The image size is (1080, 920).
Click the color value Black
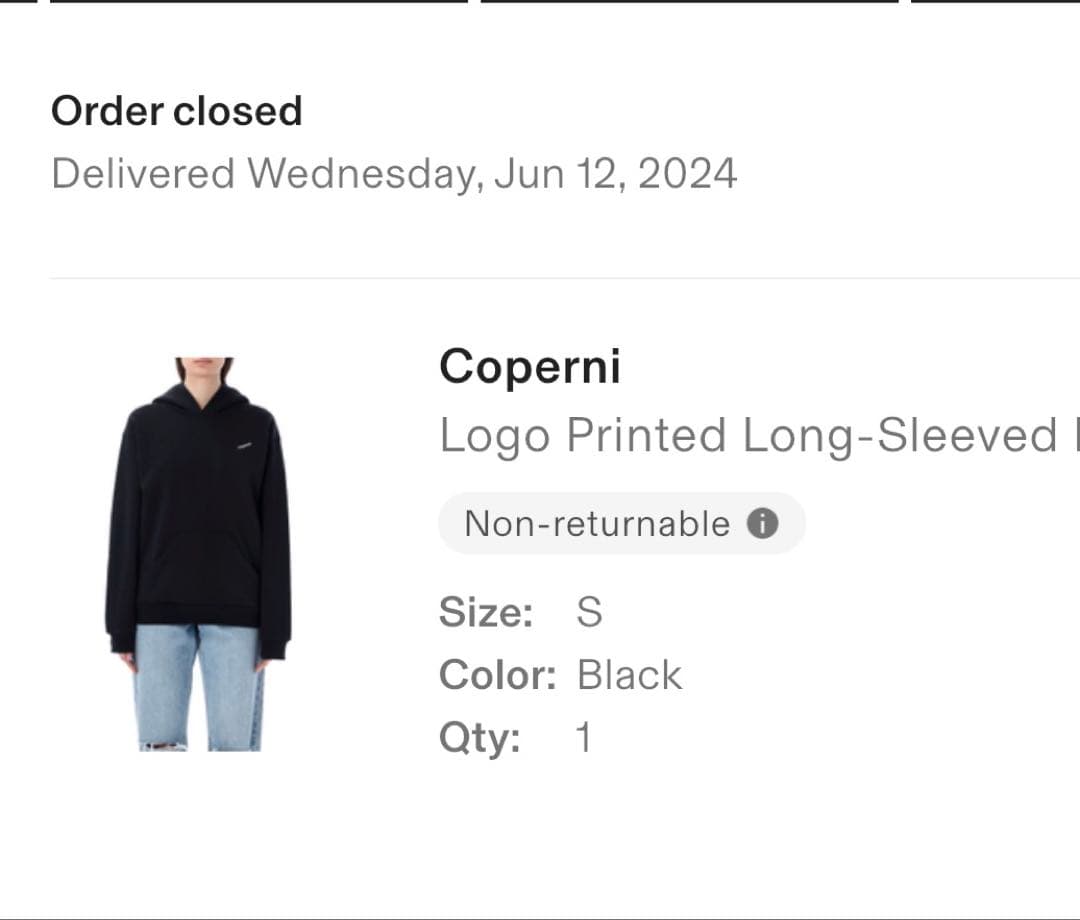coord(629,675)
